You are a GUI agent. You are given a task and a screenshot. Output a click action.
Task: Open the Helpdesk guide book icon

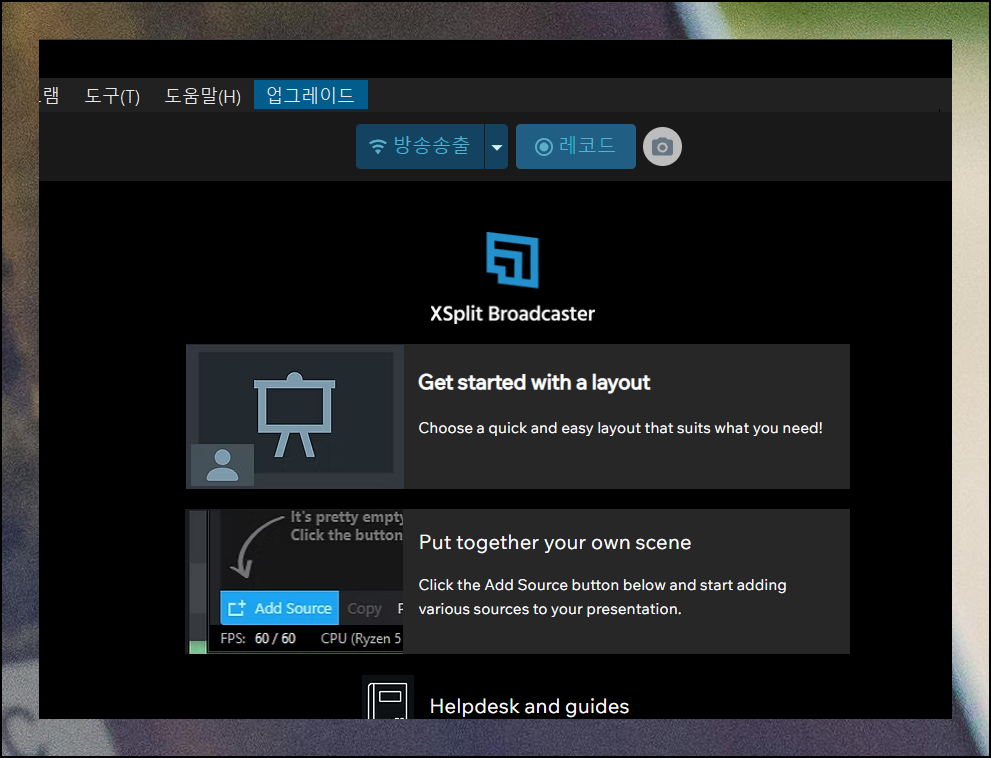pyautogui.click(x=387, y=699)
